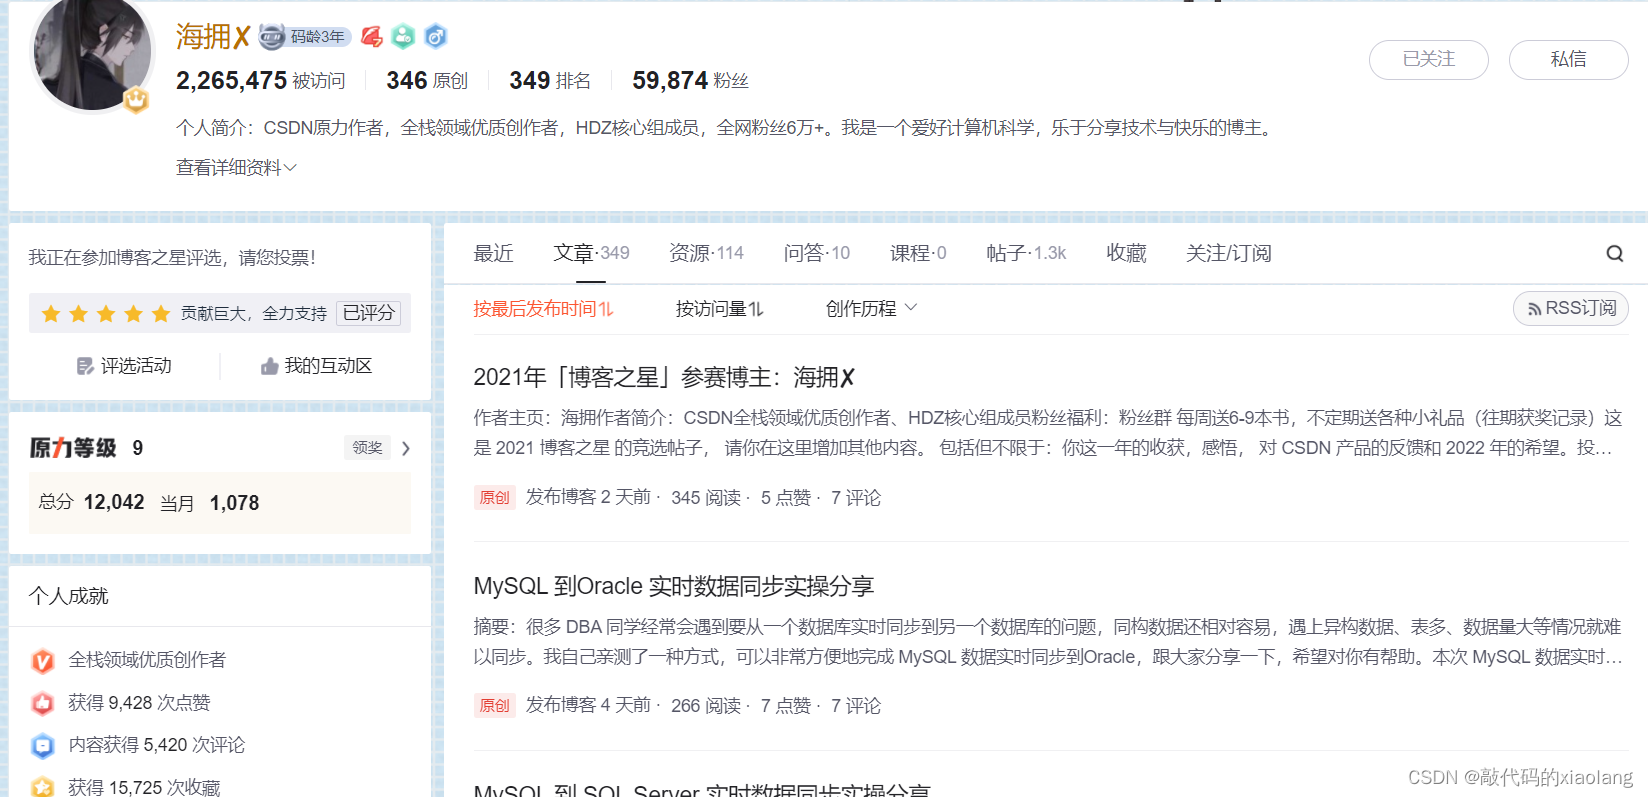Click the 个人简介 description text

coord(727,128)
